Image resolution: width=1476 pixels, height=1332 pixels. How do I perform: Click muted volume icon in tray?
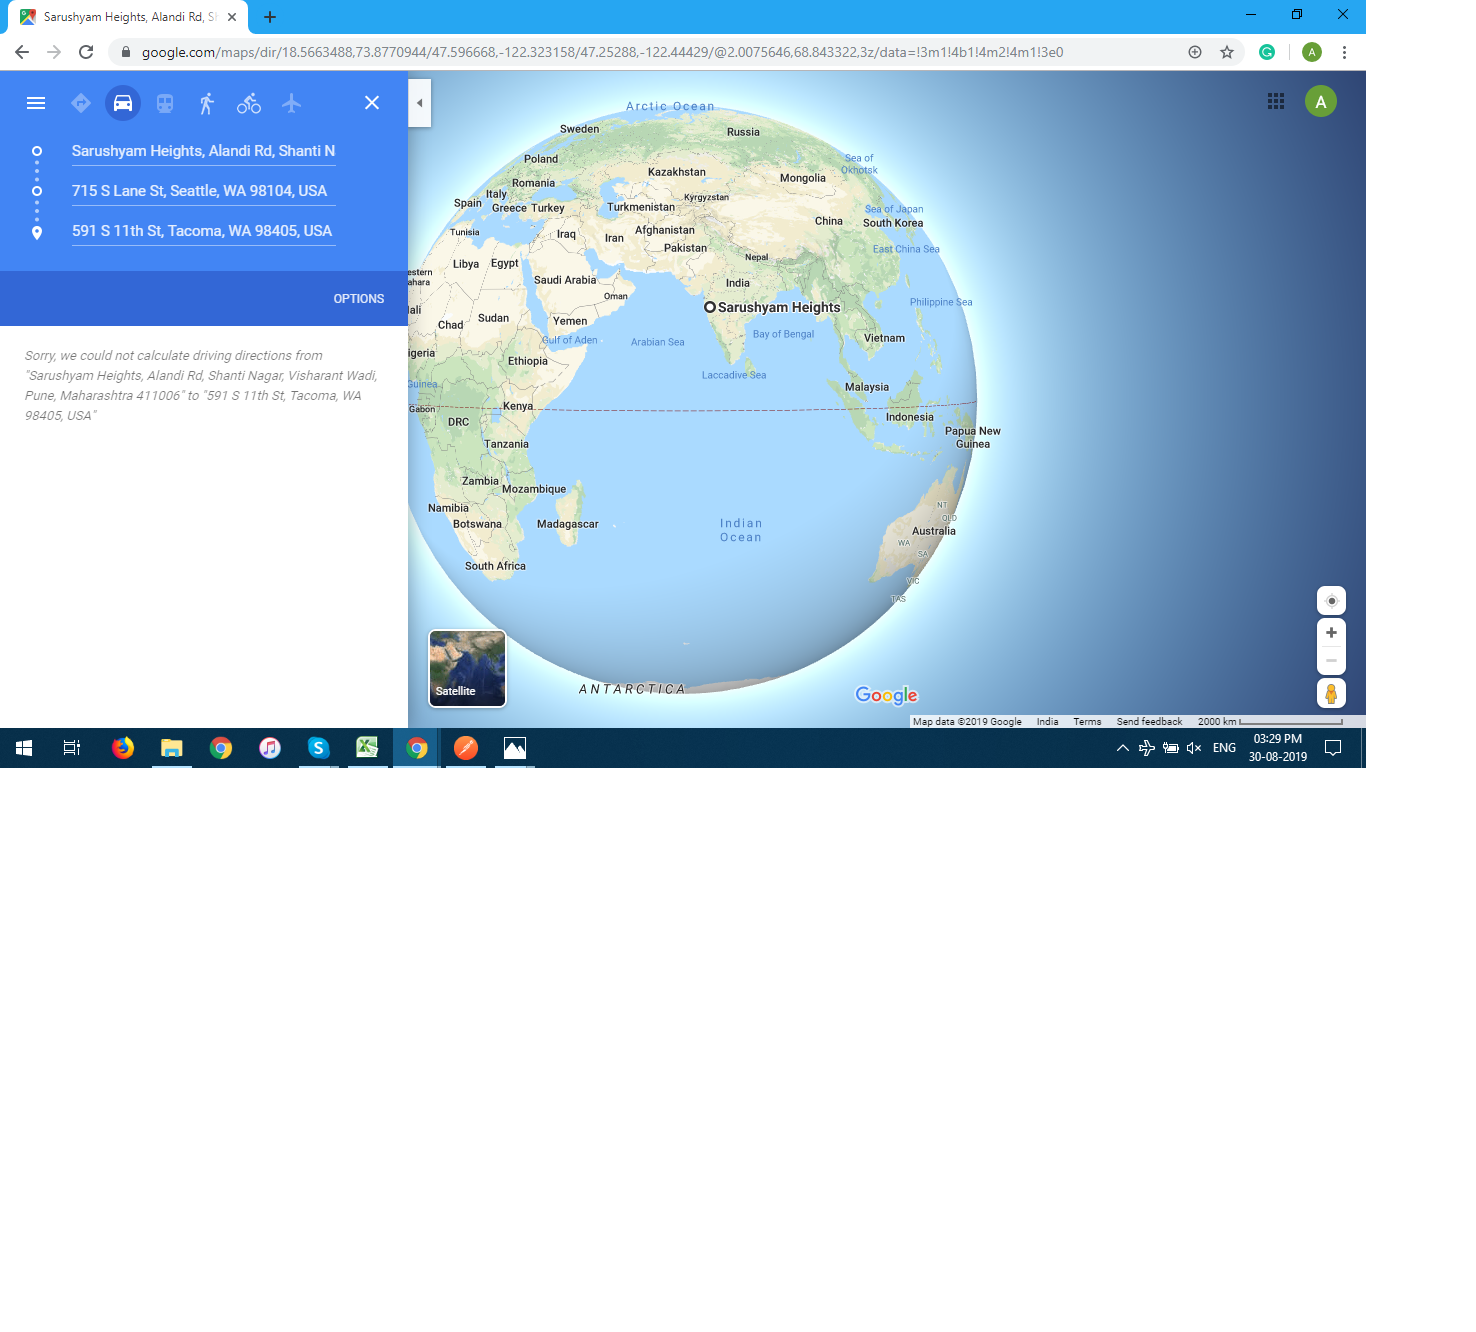(1194, 748)
